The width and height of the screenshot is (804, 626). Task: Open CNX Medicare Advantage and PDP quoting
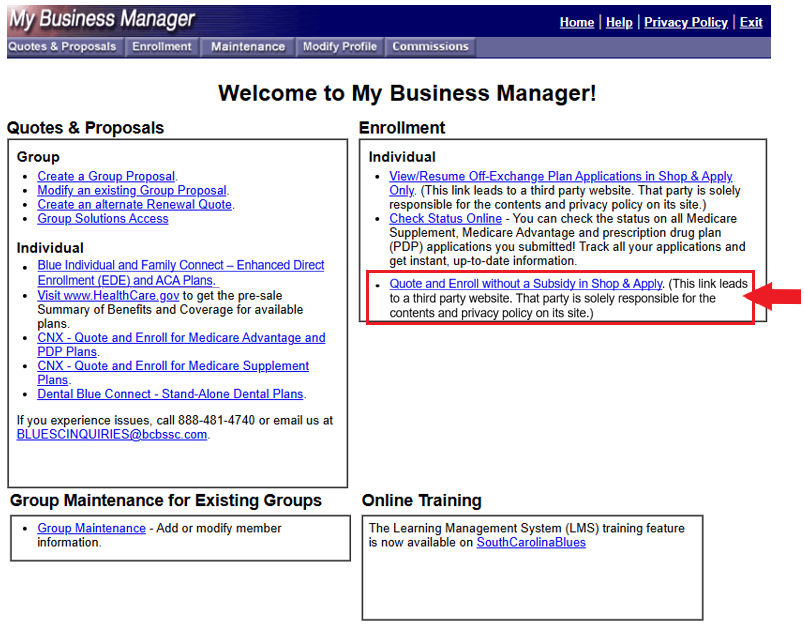click(x=181, y=337)
